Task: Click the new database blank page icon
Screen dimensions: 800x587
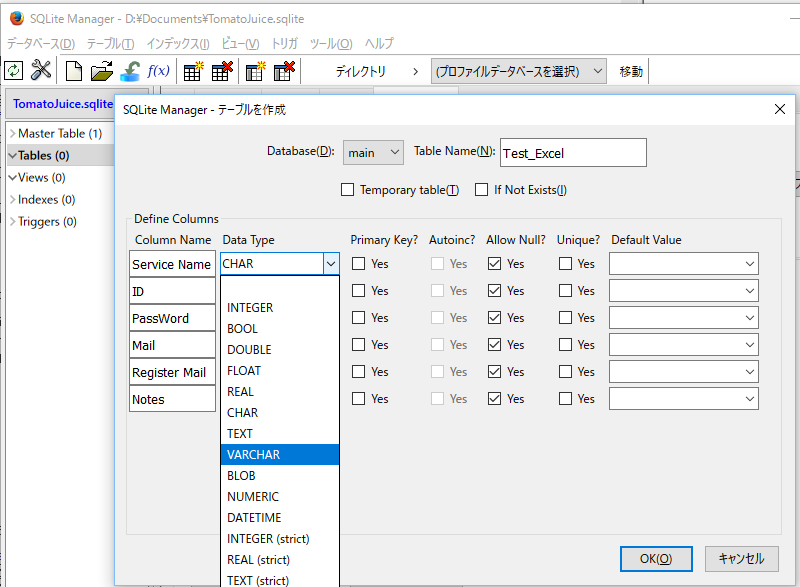Action: [x=74, y=71]
